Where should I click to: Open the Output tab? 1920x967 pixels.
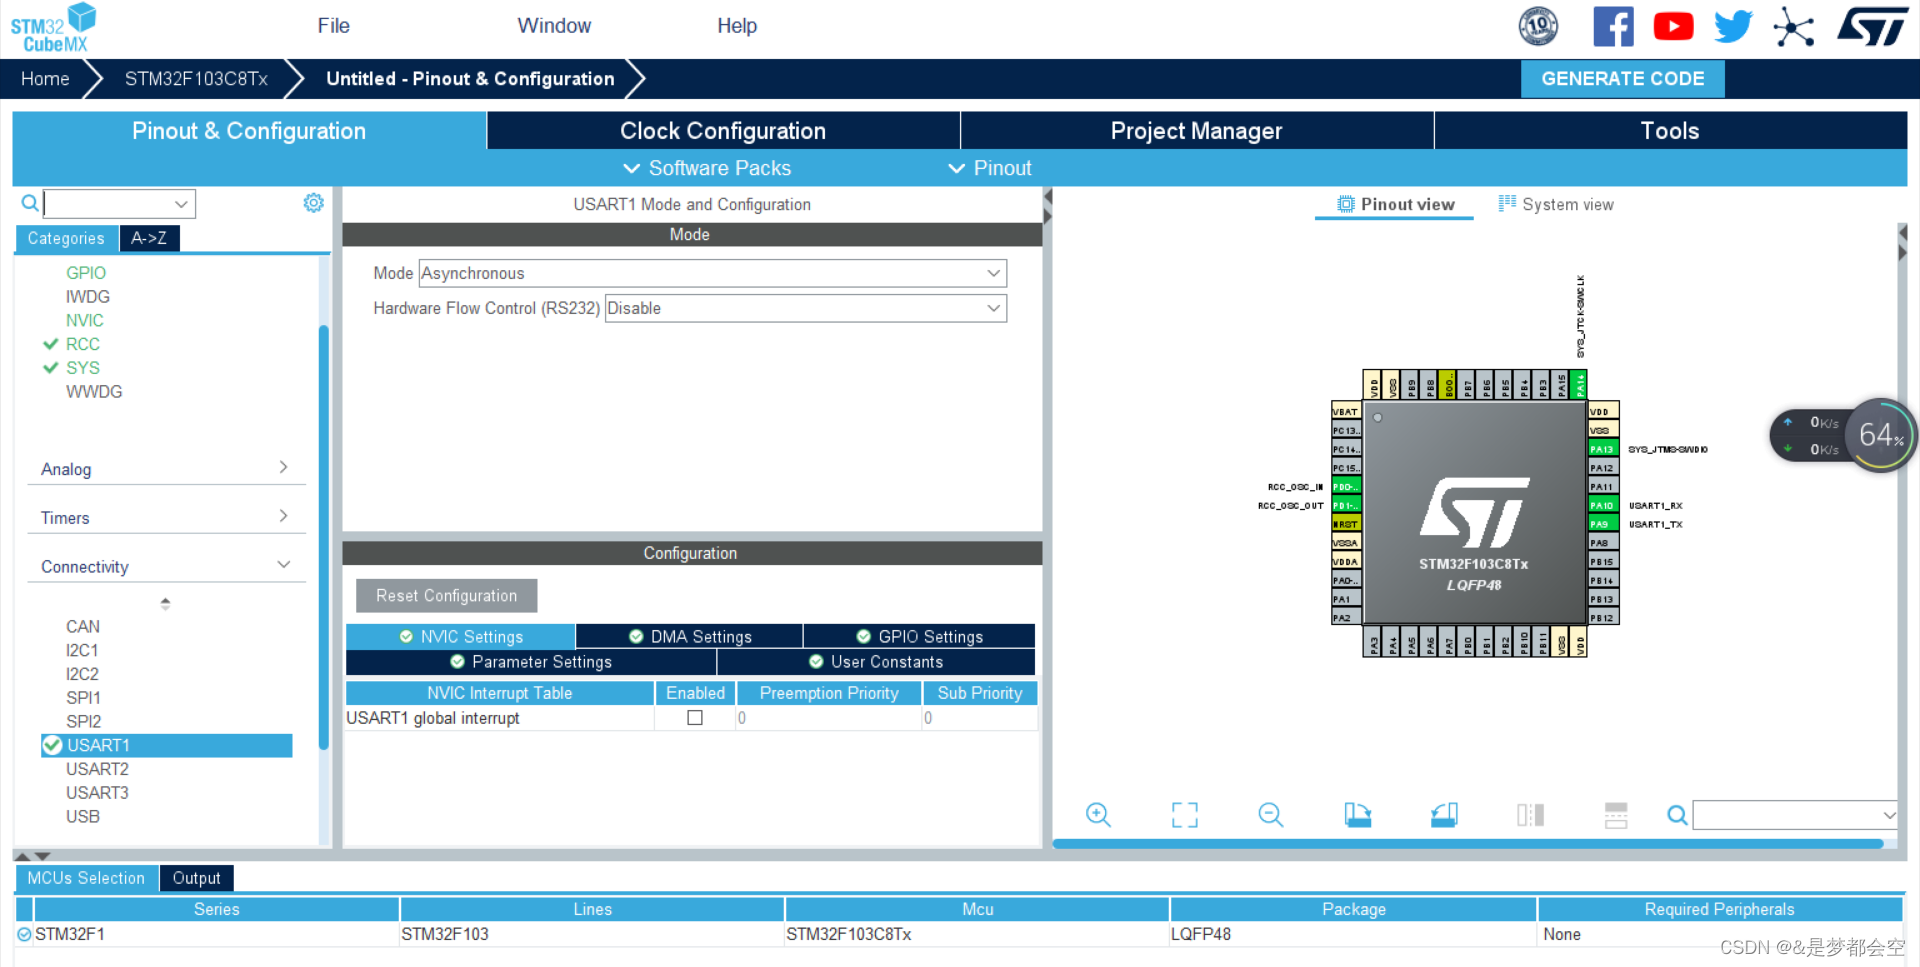coord(196,878)
